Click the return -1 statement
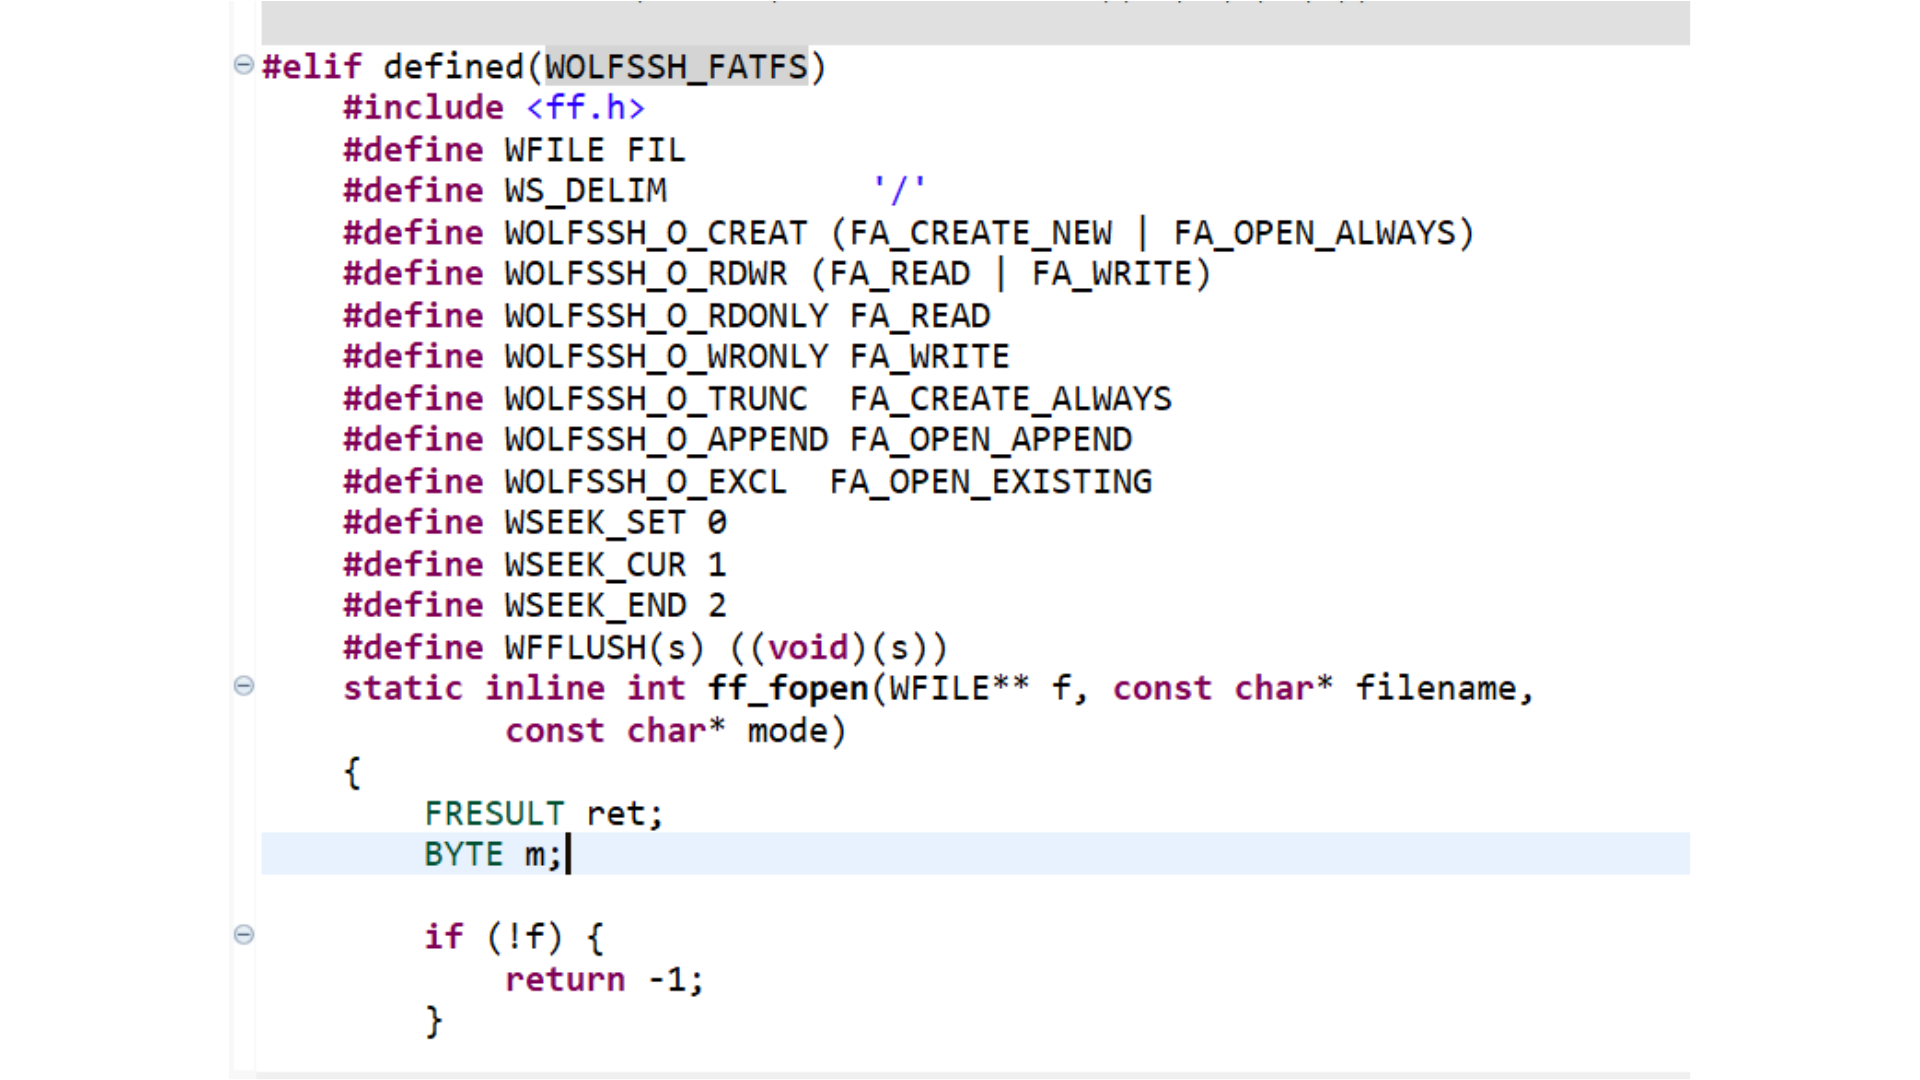Image resolution: width=1920 pixels, height=1080 pixels. (603, 980)
